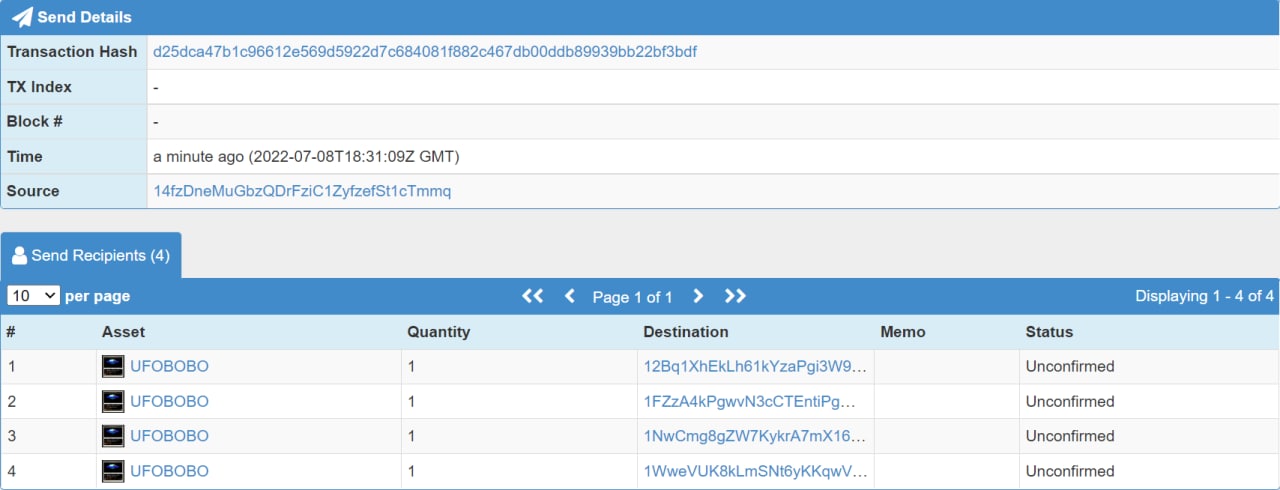This screenshot has height=490, width=1280.
Task: Go to previous page arrow
Action: (x=570, y=296)
